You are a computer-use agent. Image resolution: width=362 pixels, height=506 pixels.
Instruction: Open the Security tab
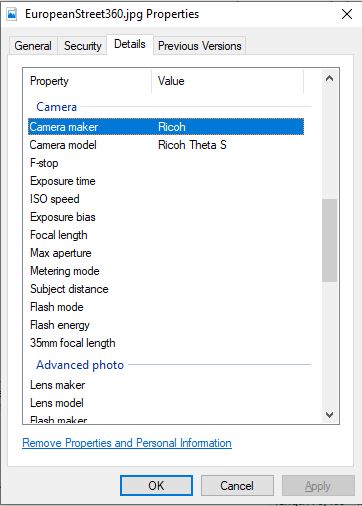click(82, 46)
